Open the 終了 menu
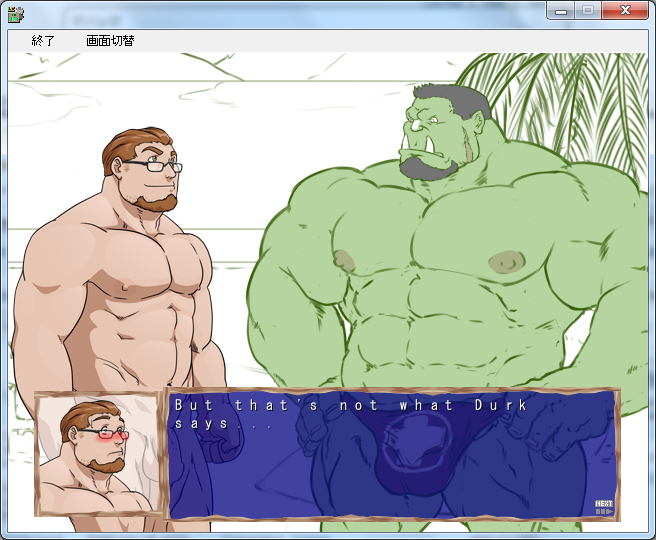This screenshot has width=656, height=540. coord(43,41)
